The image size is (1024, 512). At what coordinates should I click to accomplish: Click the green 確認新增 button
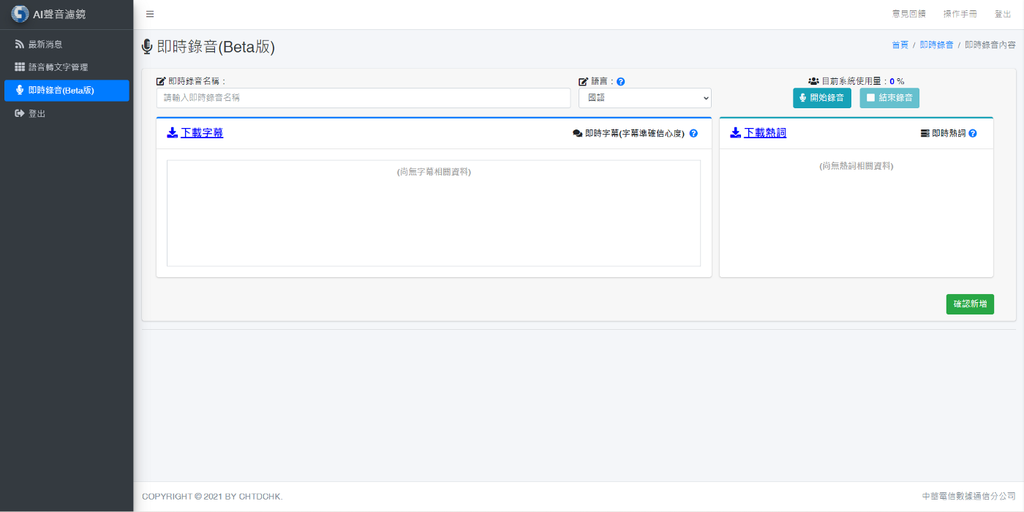click(970, 304)
